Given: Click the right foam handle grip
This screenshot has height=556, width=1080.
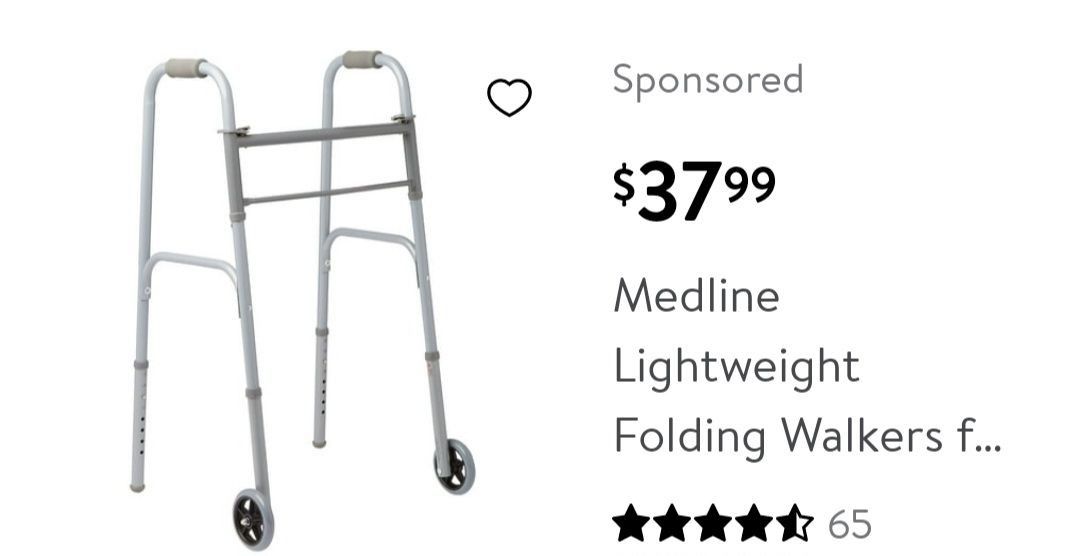Looking at the screenshot, I should click(362, 59).
